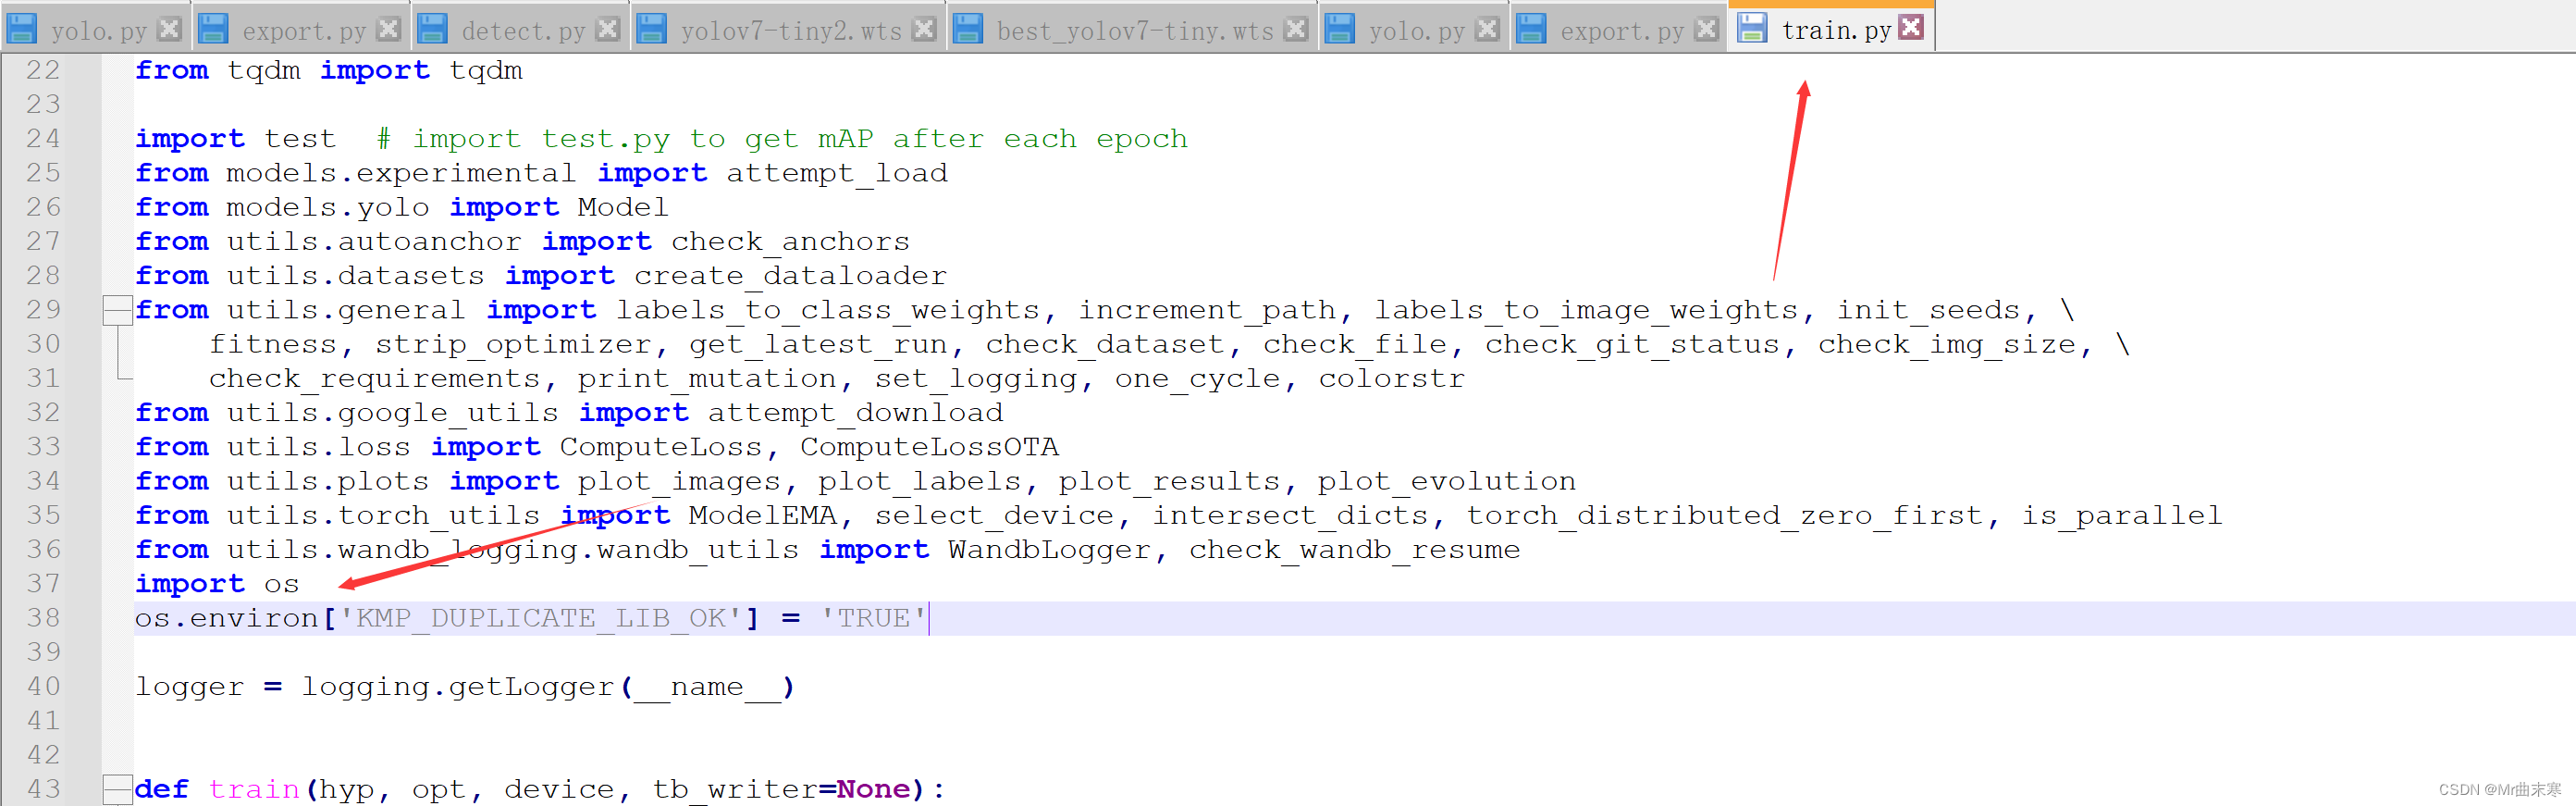Click 'check_anchors' on line 27

click(790, 242)
